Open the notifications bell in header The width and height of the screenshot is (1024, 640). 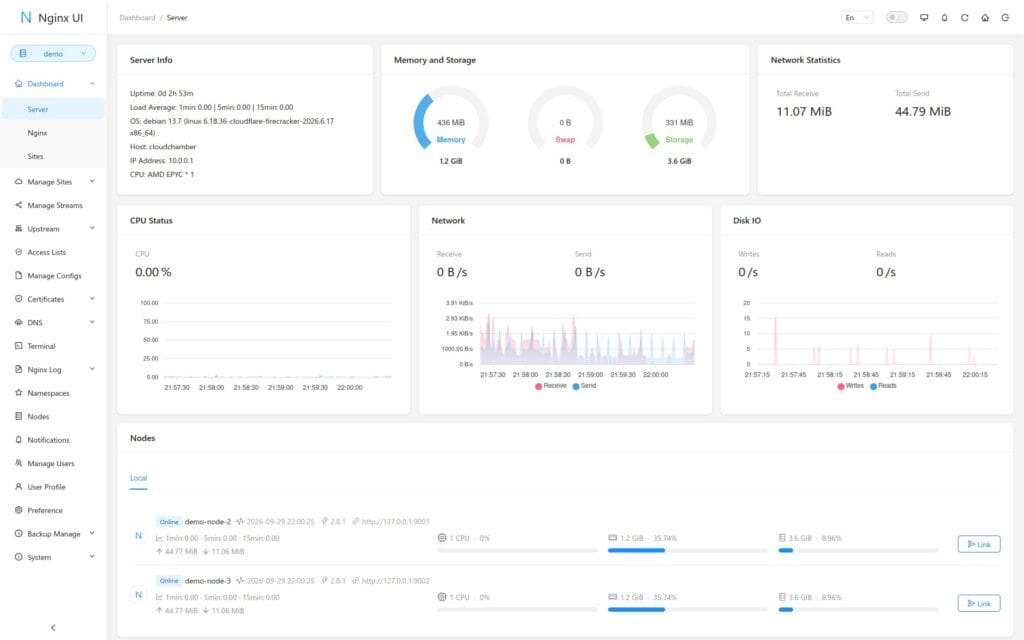944,18
